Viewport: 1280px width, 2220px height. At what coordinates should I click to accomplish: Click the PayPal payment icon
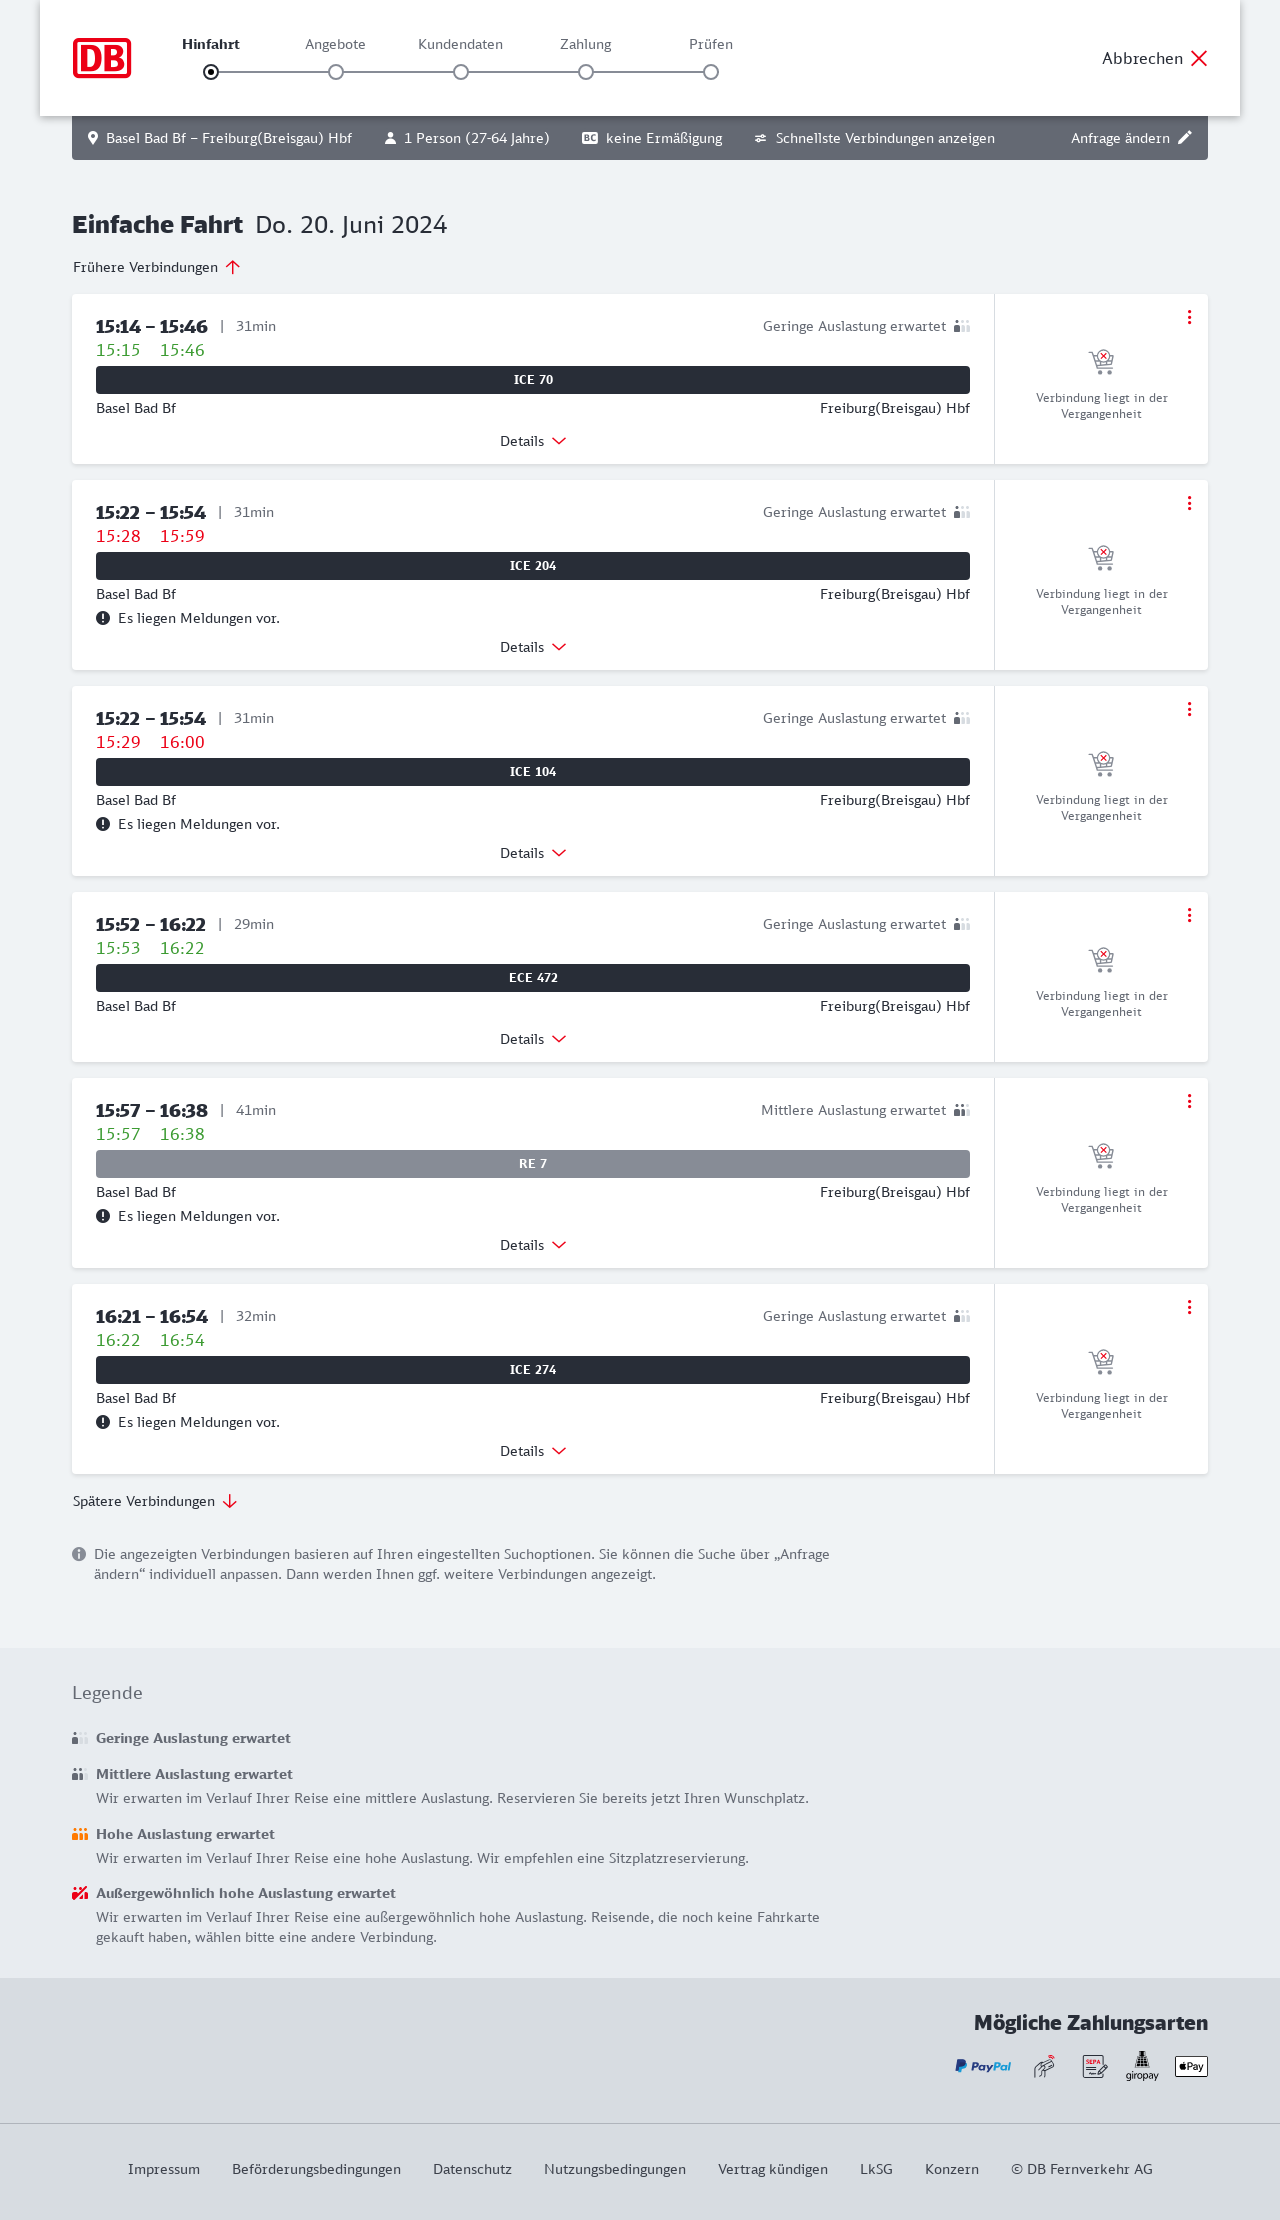click(x=982, y=2066)
